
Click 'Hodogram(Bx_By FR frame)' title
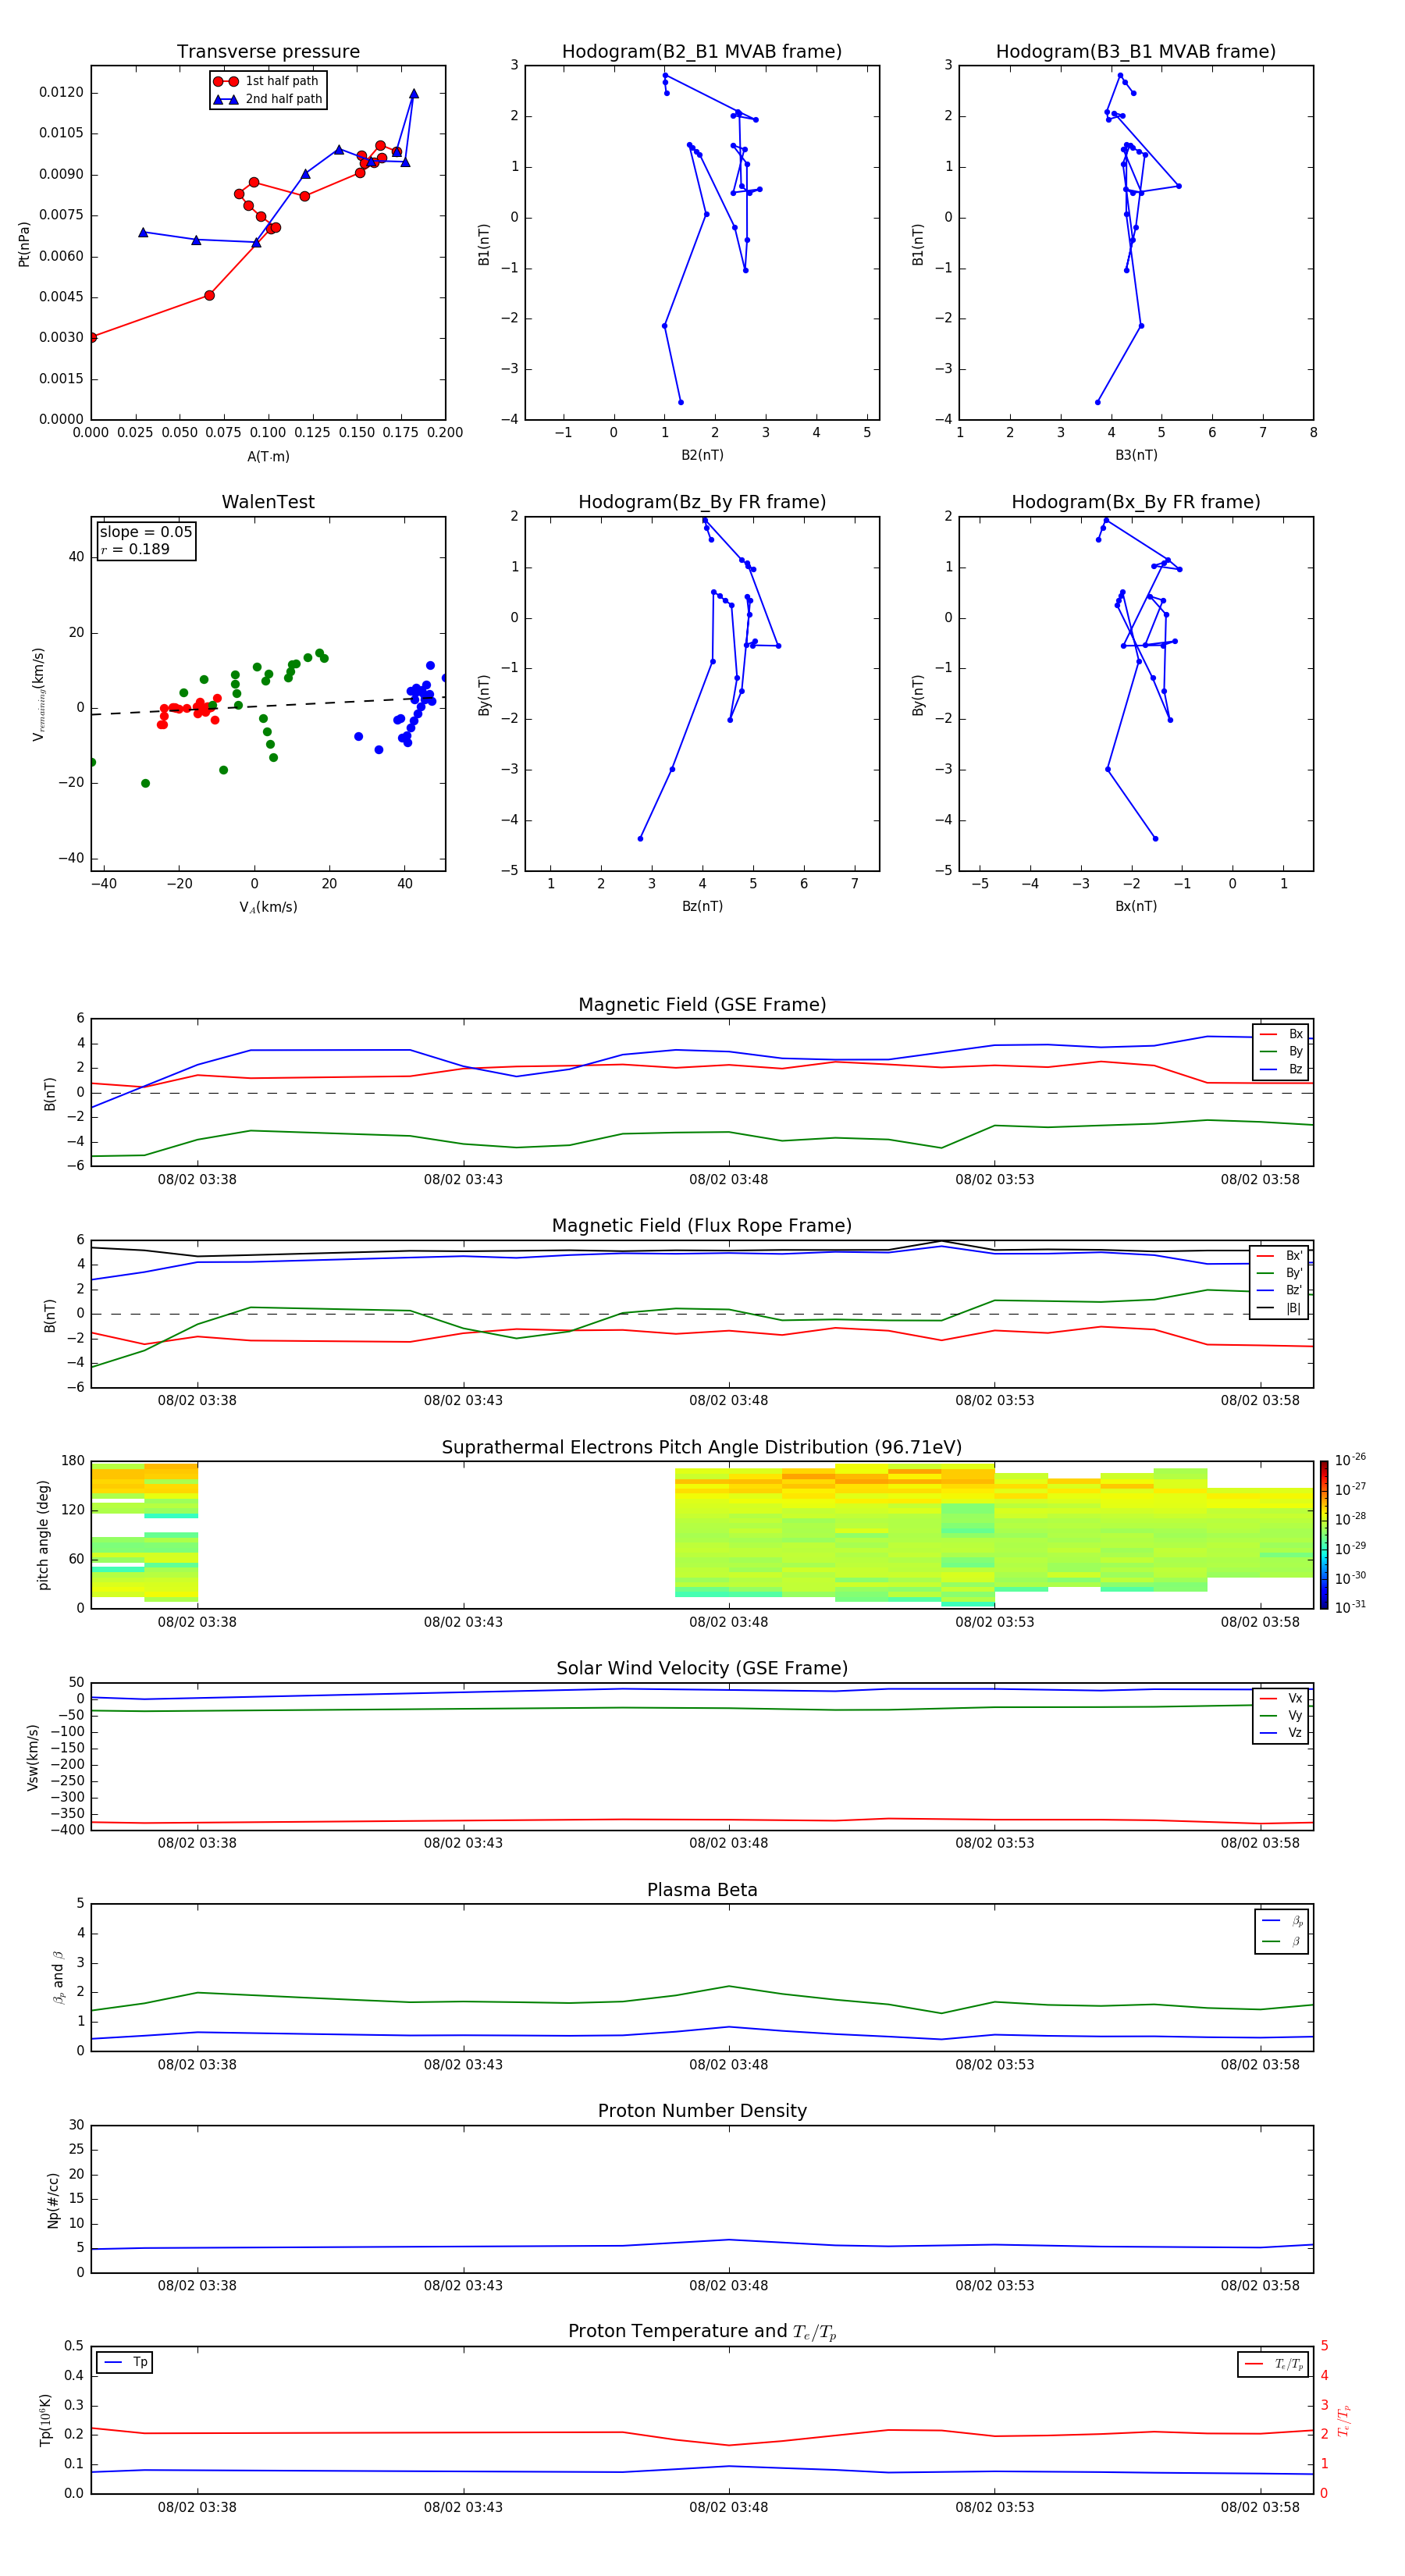[1136, 502]
